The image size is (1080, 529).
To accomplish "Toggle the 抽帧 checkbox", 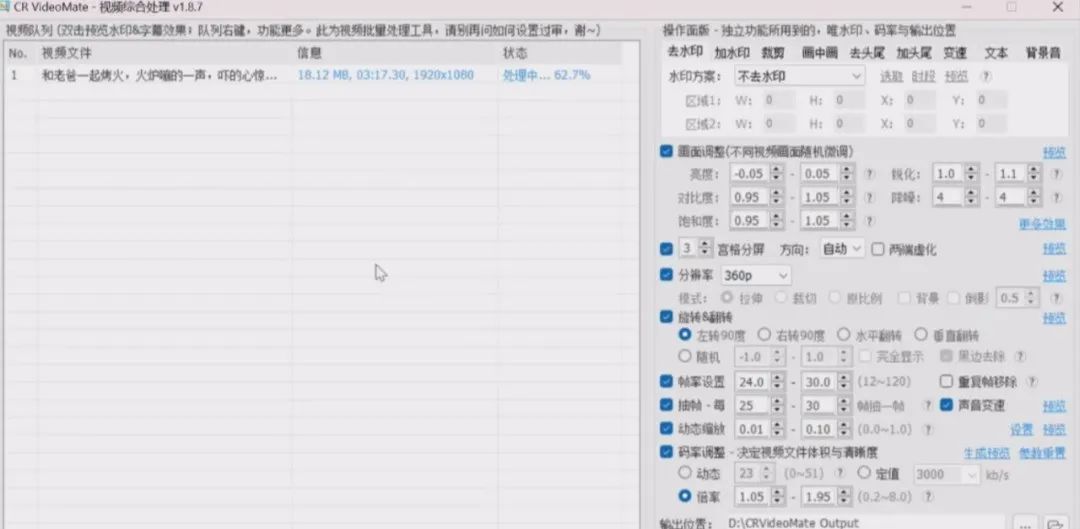I will pos(666,405).
